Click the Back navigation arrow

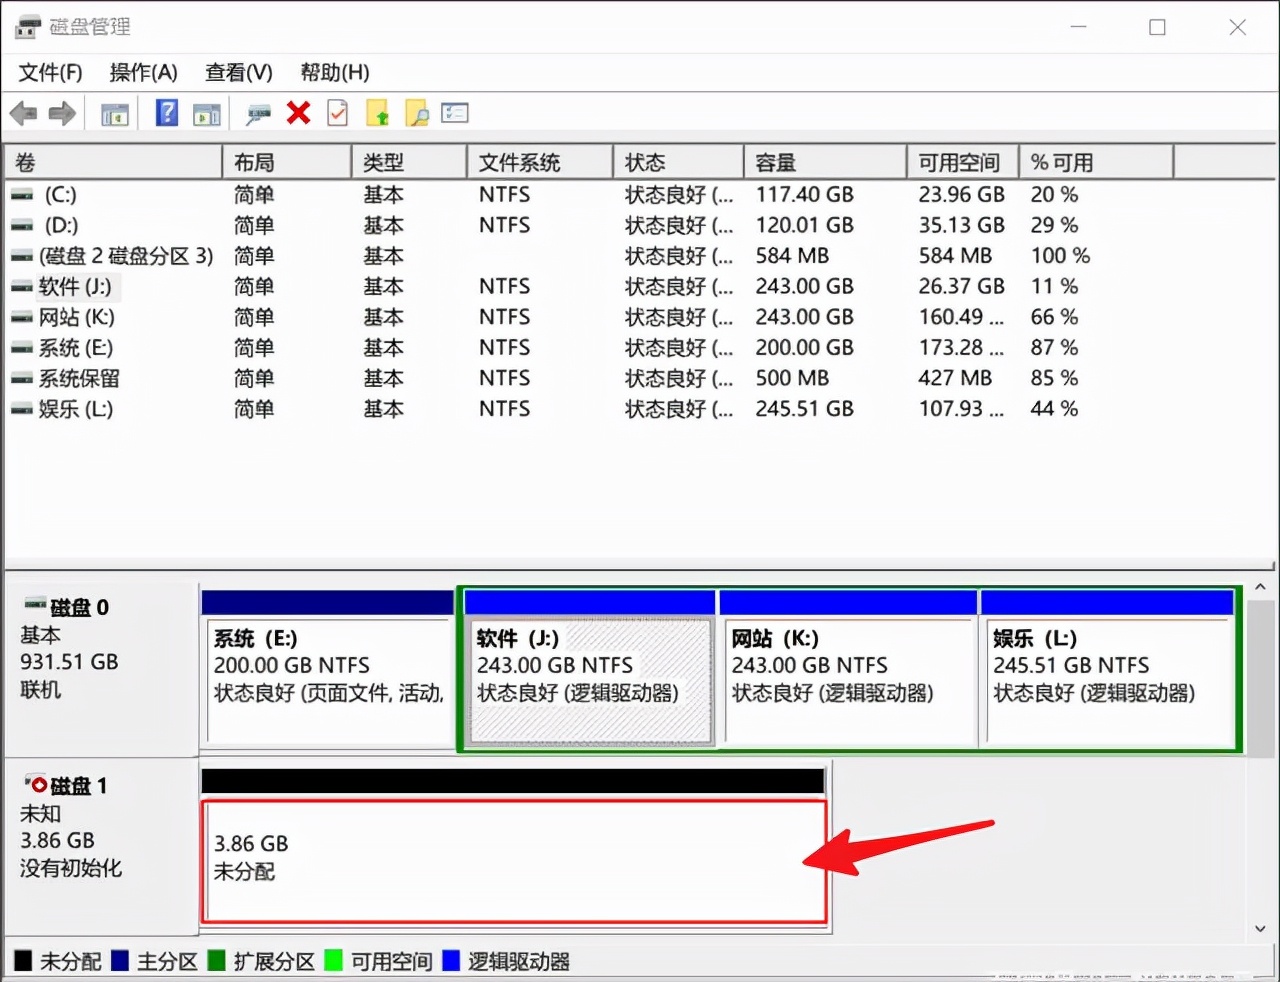24,113
